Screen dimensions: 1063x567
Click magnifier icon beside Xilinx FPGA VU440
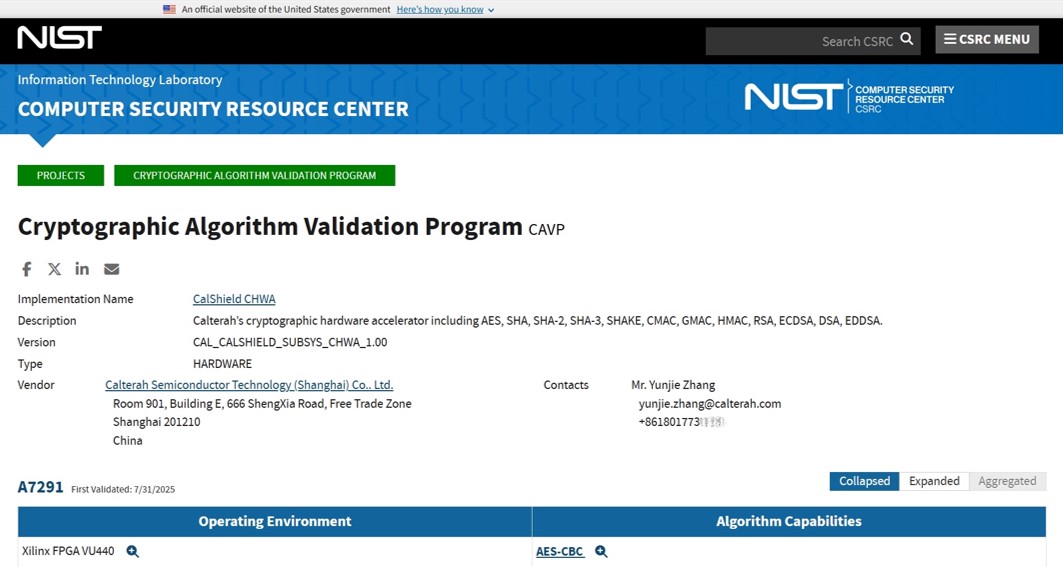click(132, 551)
